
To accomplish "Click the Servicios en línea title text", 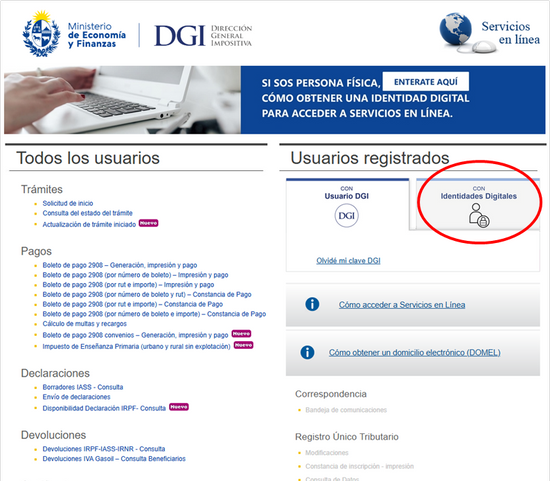I will tap(511, 33).
